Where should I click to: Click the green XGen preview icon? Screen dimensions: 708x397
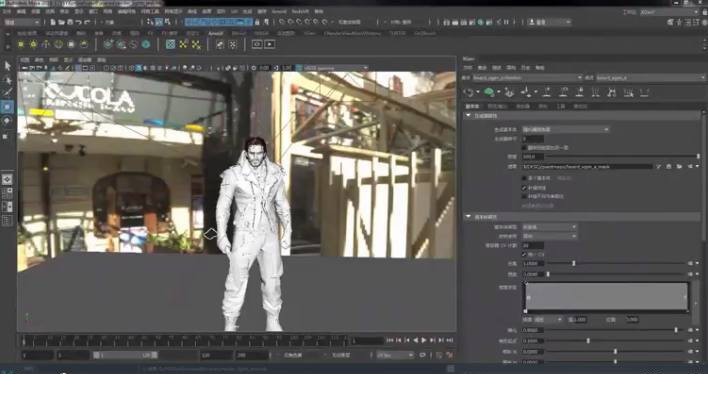pos(489,93)
